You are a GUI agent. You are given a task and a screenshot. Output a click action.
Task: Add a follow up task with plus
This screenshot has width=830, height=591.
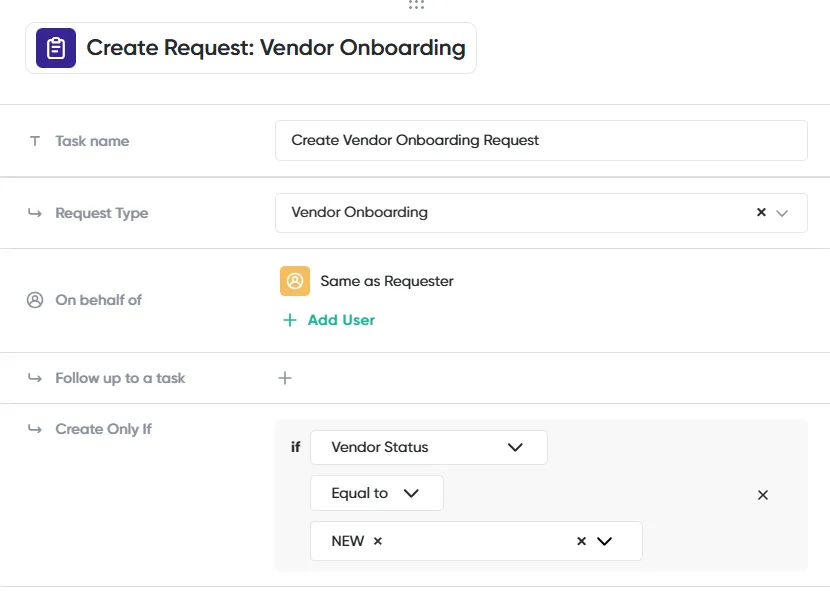point(285,378)
